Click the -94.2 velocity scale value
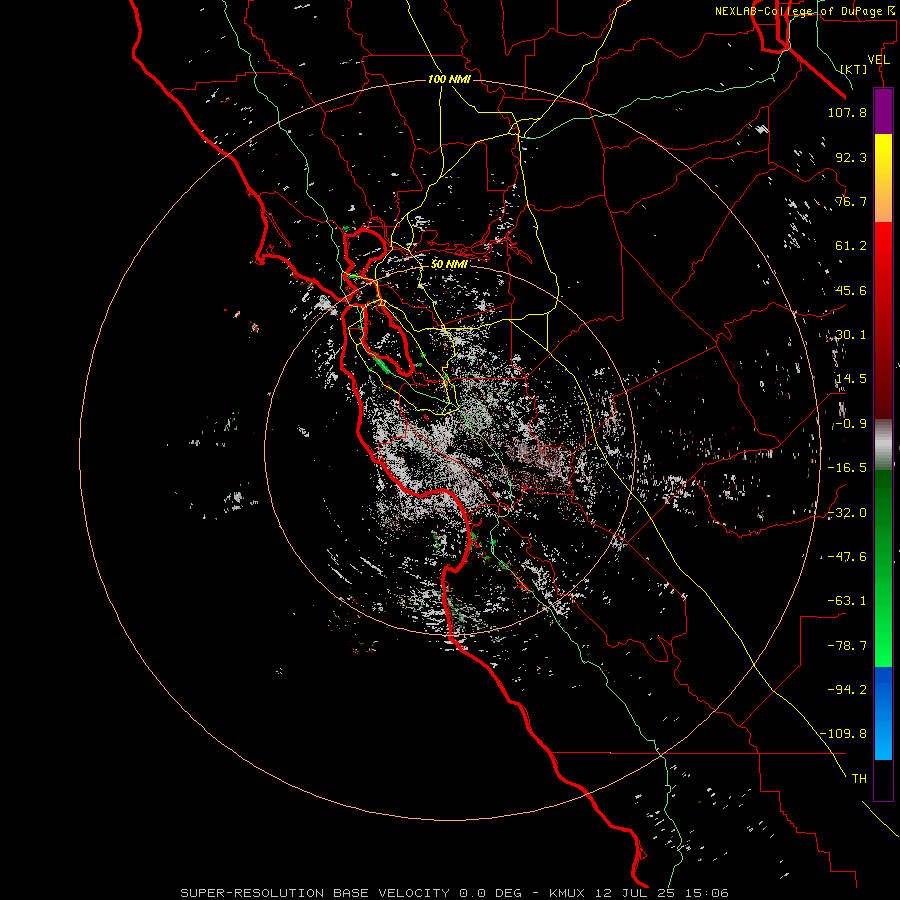Screen dimensions: 900x900 [847, 690]
